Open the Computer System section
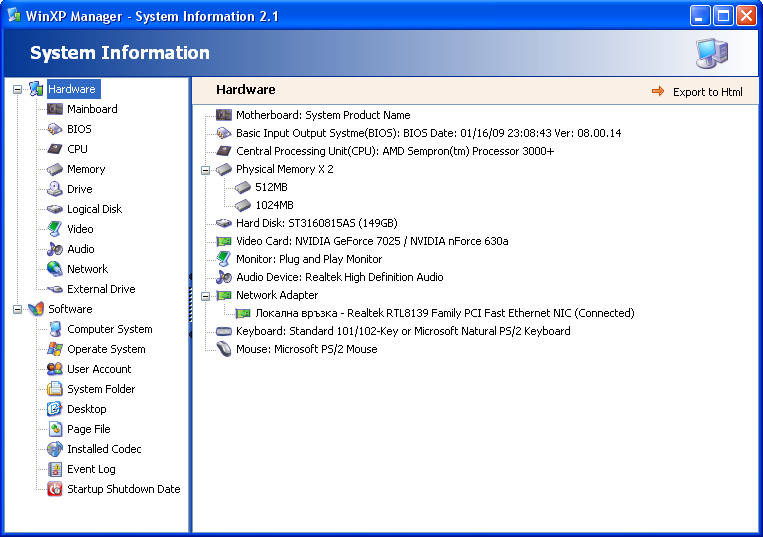Screen dimensions: 763x537 pyautogui.click(x=109, y=329)
